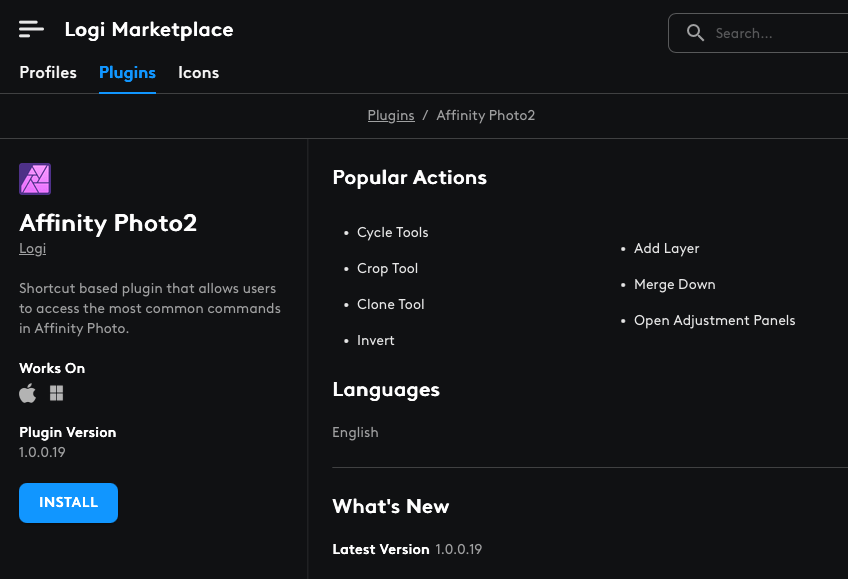The width and height of the screenshot is (848, 579).
Task: Click the Plugin Version label
Action: (x=68, y=432)
